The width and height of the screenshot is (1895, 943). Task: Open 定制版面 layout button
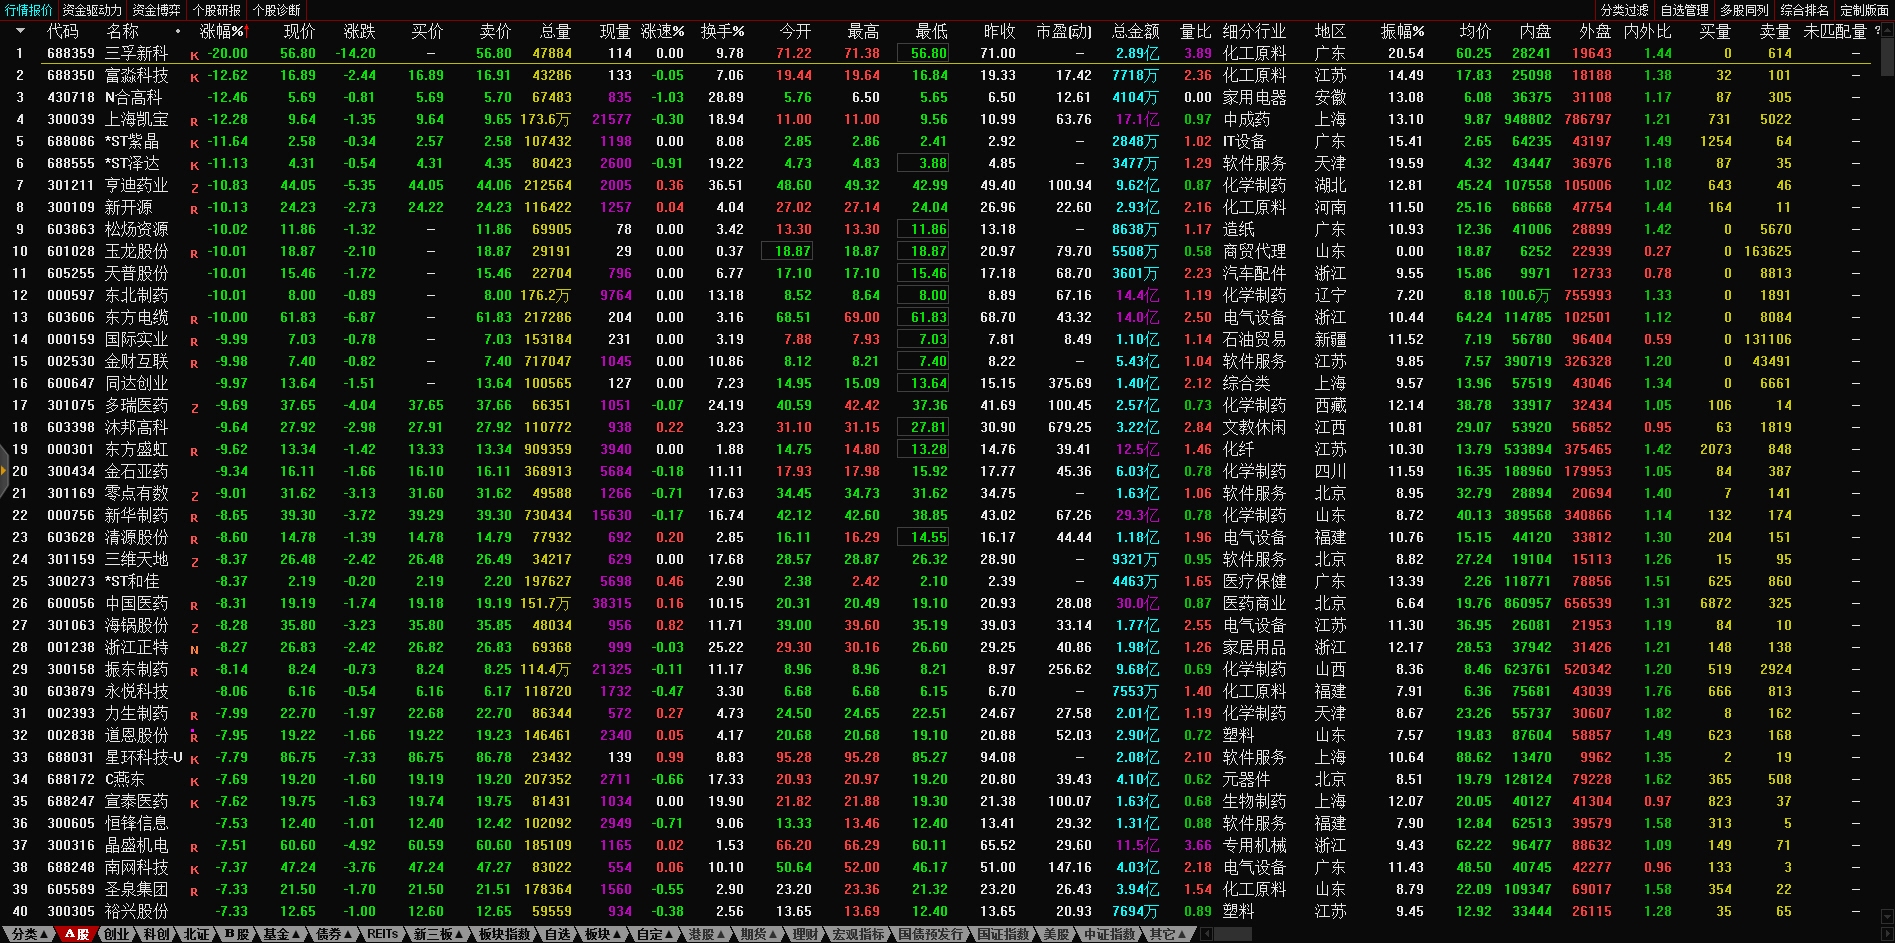(x=1864, y=10)
